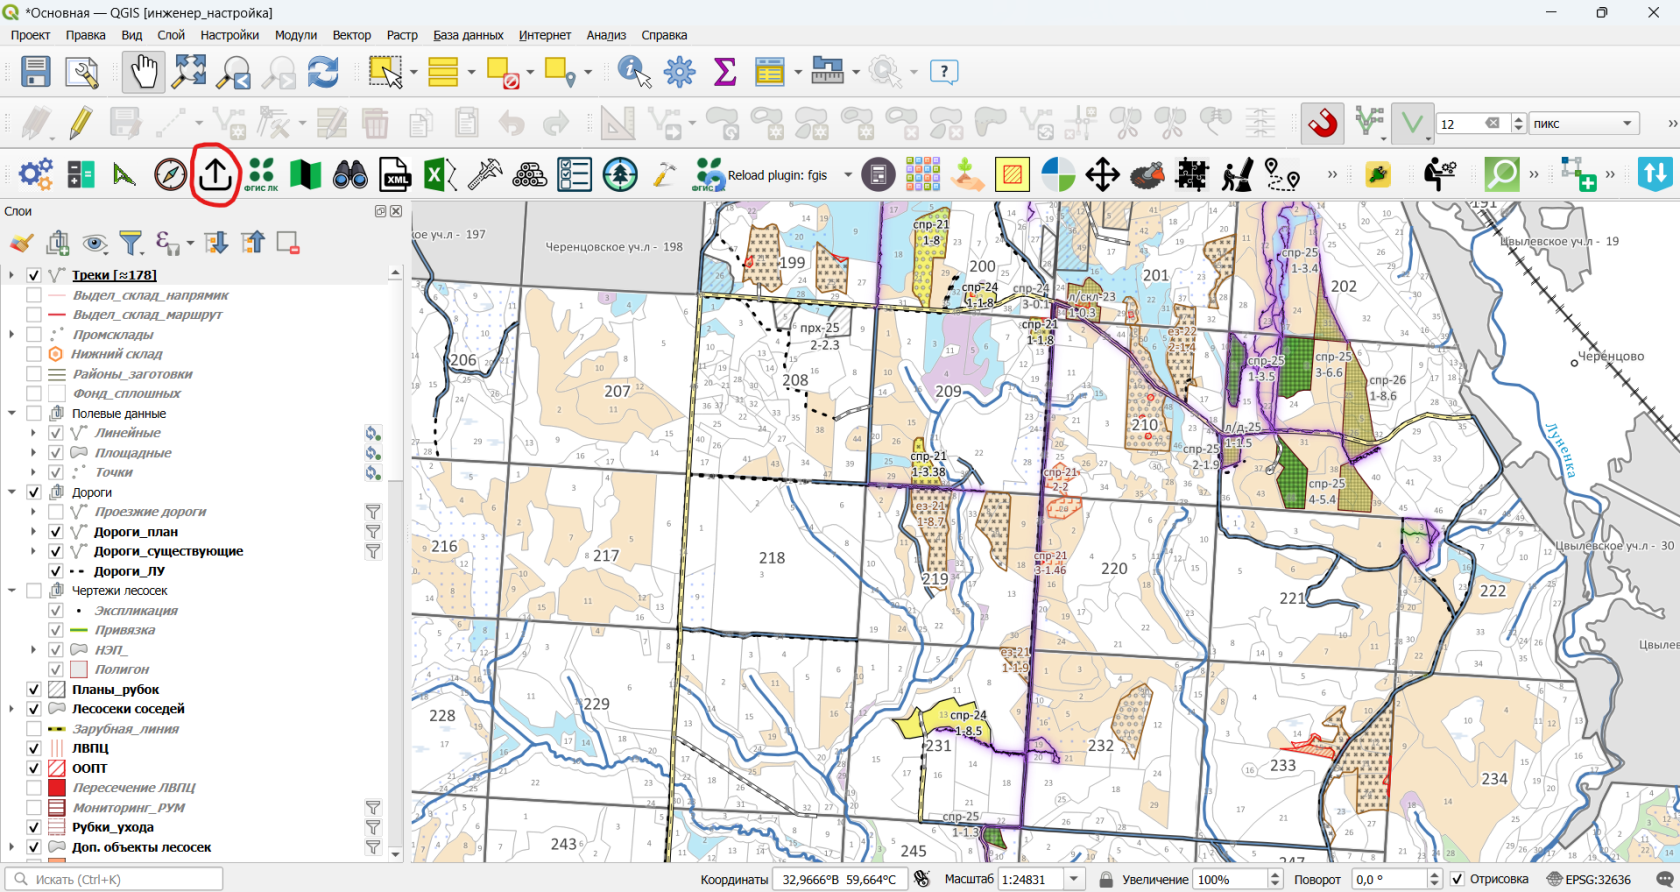Click the Save Project floppy icon
The width and height of the screenshot is (1680, 892).
pos(36,71)
